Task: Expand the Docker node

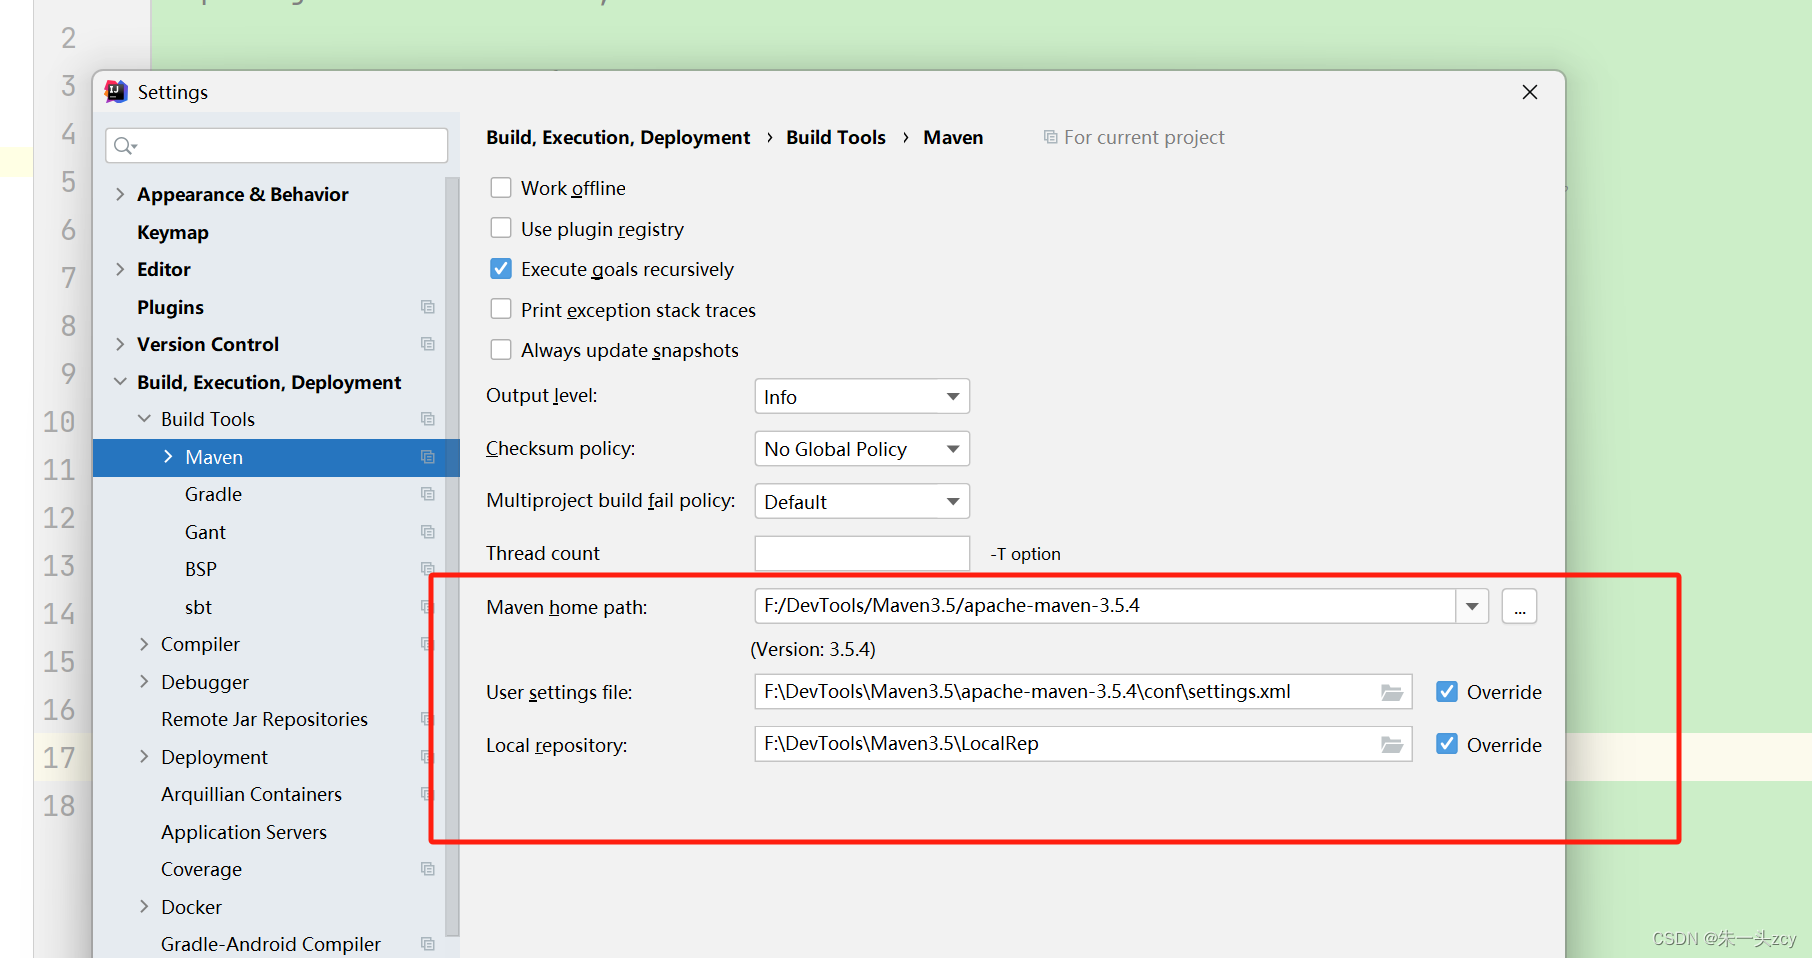Action: click(144, 907)
